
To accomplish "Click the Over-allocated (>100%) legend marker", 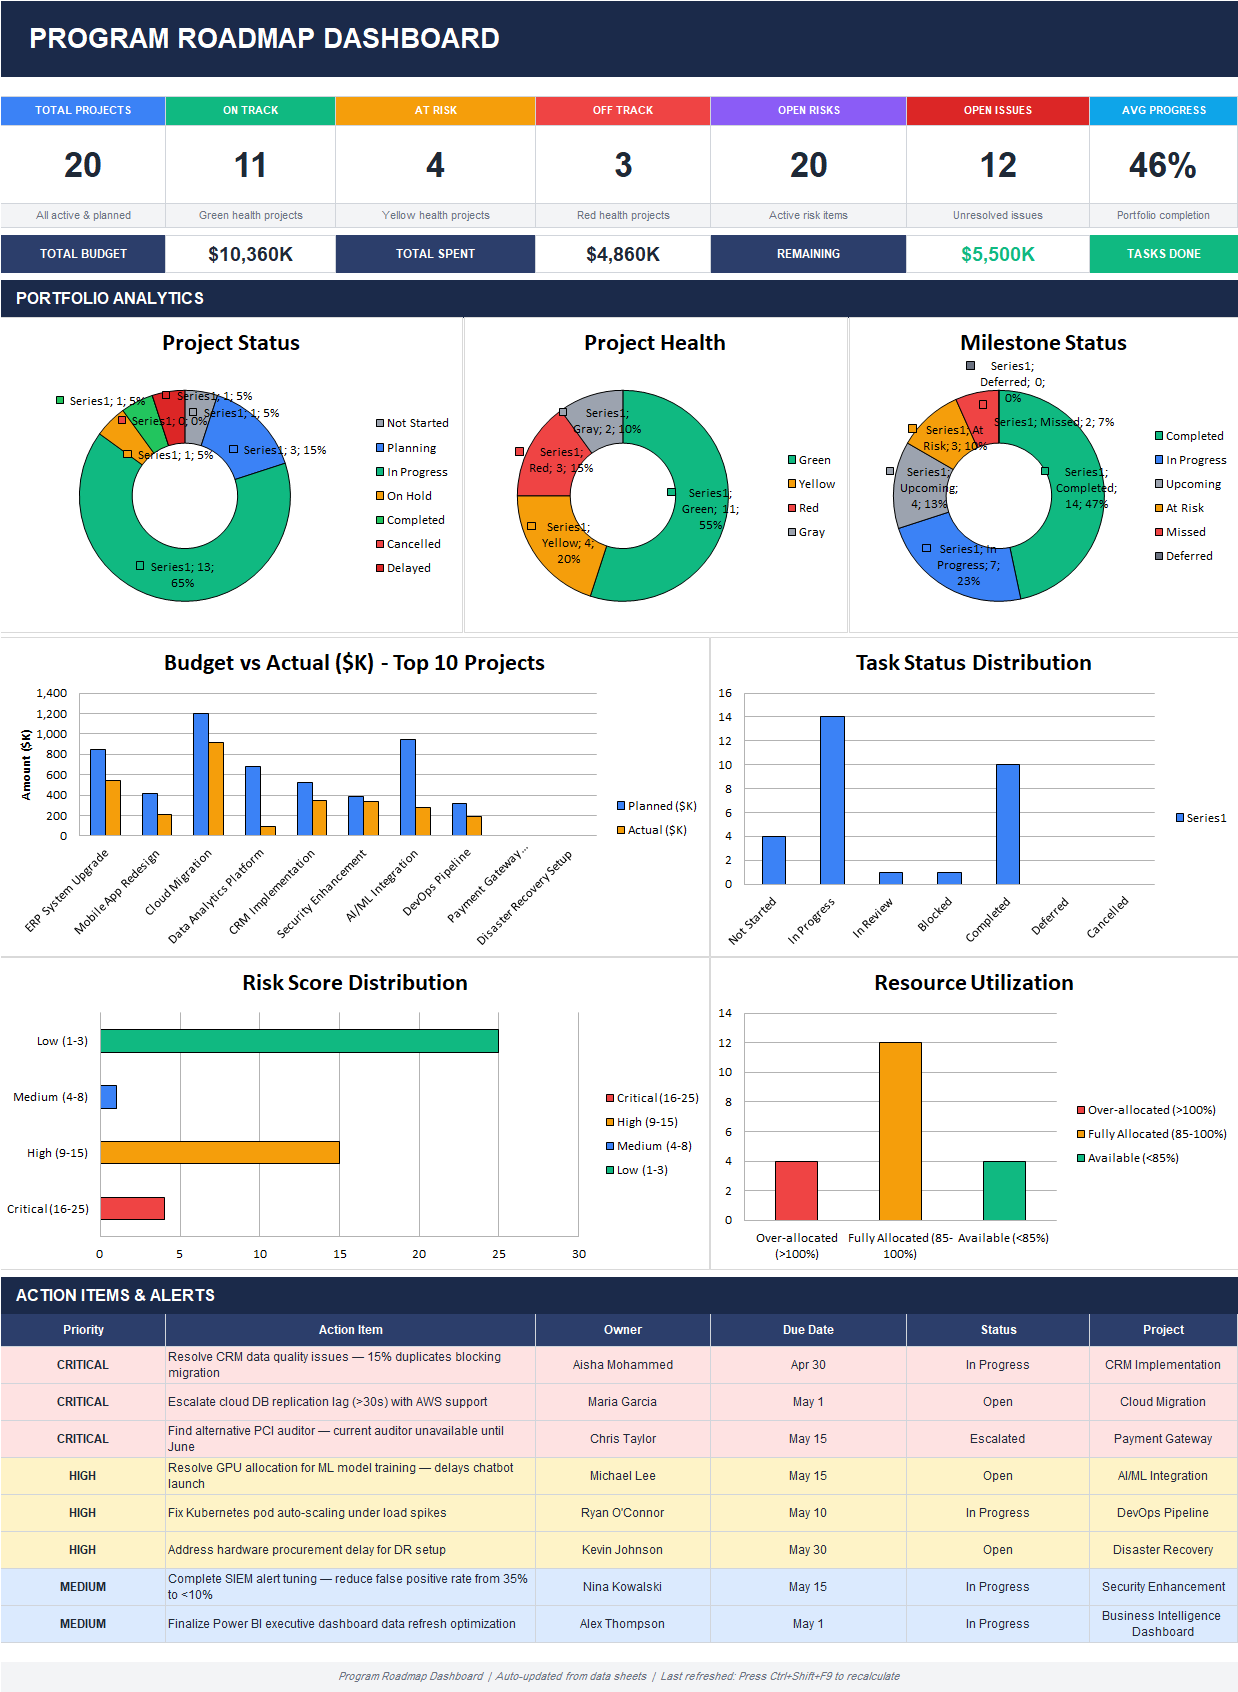I will [1081, 1110].
